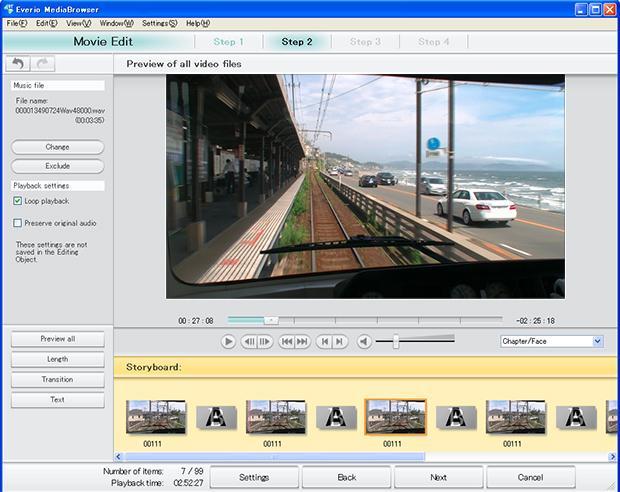Open the Settings menu in menu bar
620x492 pixels.
(158, 22)
